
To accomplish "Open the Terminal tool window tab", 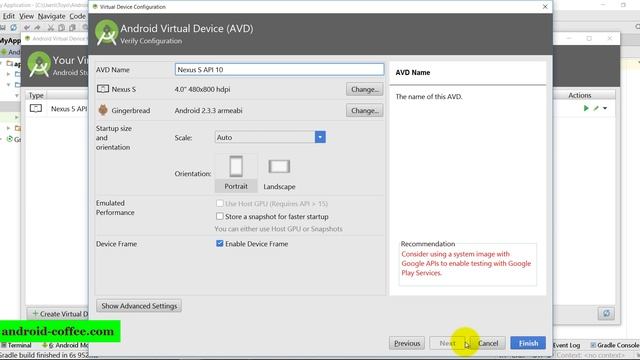I will pos(16,345).
